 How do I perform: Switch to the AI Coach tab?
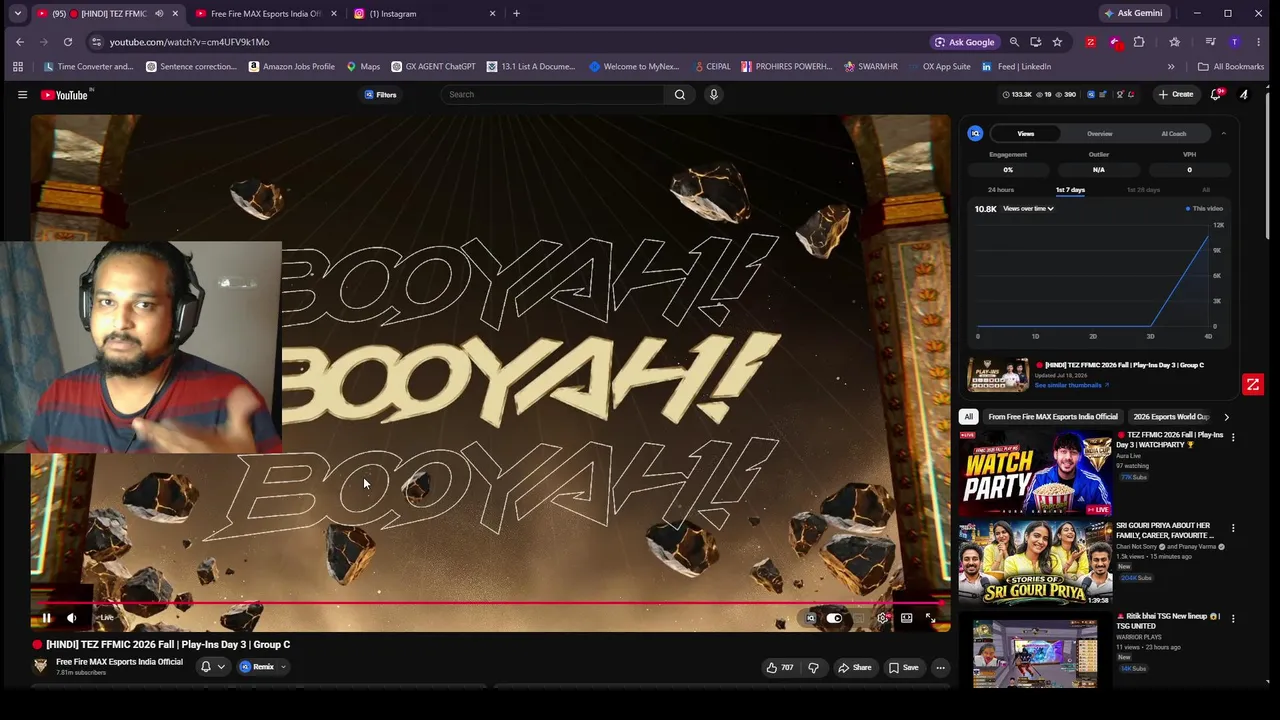tap(1173, 134)
